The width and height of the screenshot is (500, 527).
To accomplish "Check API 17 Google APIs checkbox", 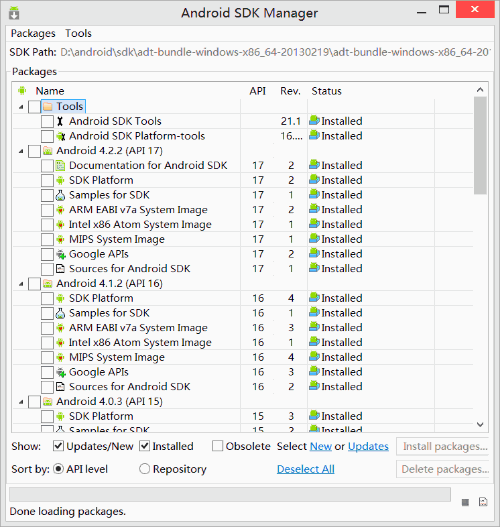I will coord(47,254).
